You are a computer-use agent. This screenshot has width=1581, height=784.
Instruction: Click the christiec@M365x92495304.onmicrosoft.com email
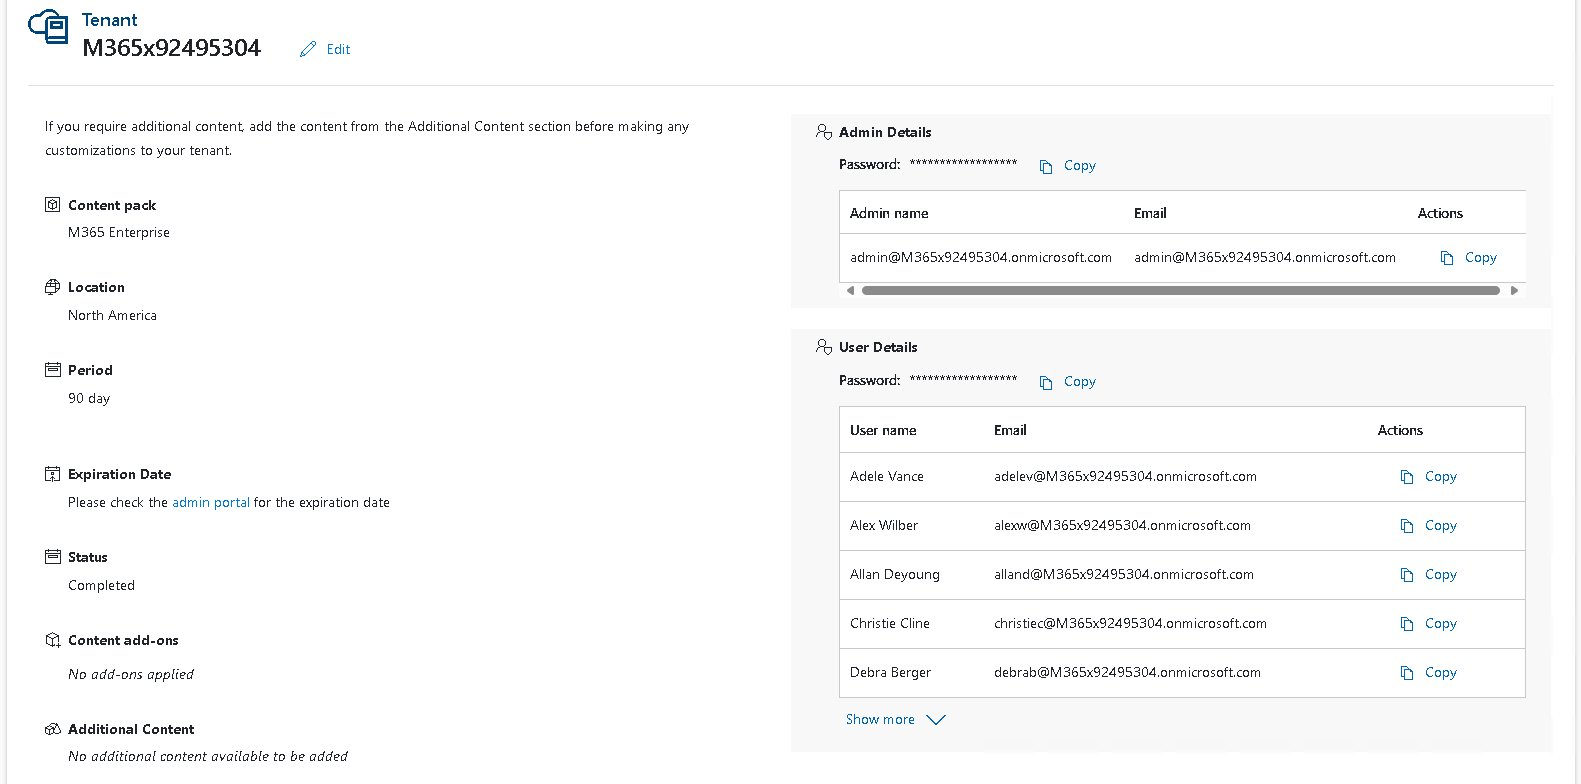coord(1130,623)
